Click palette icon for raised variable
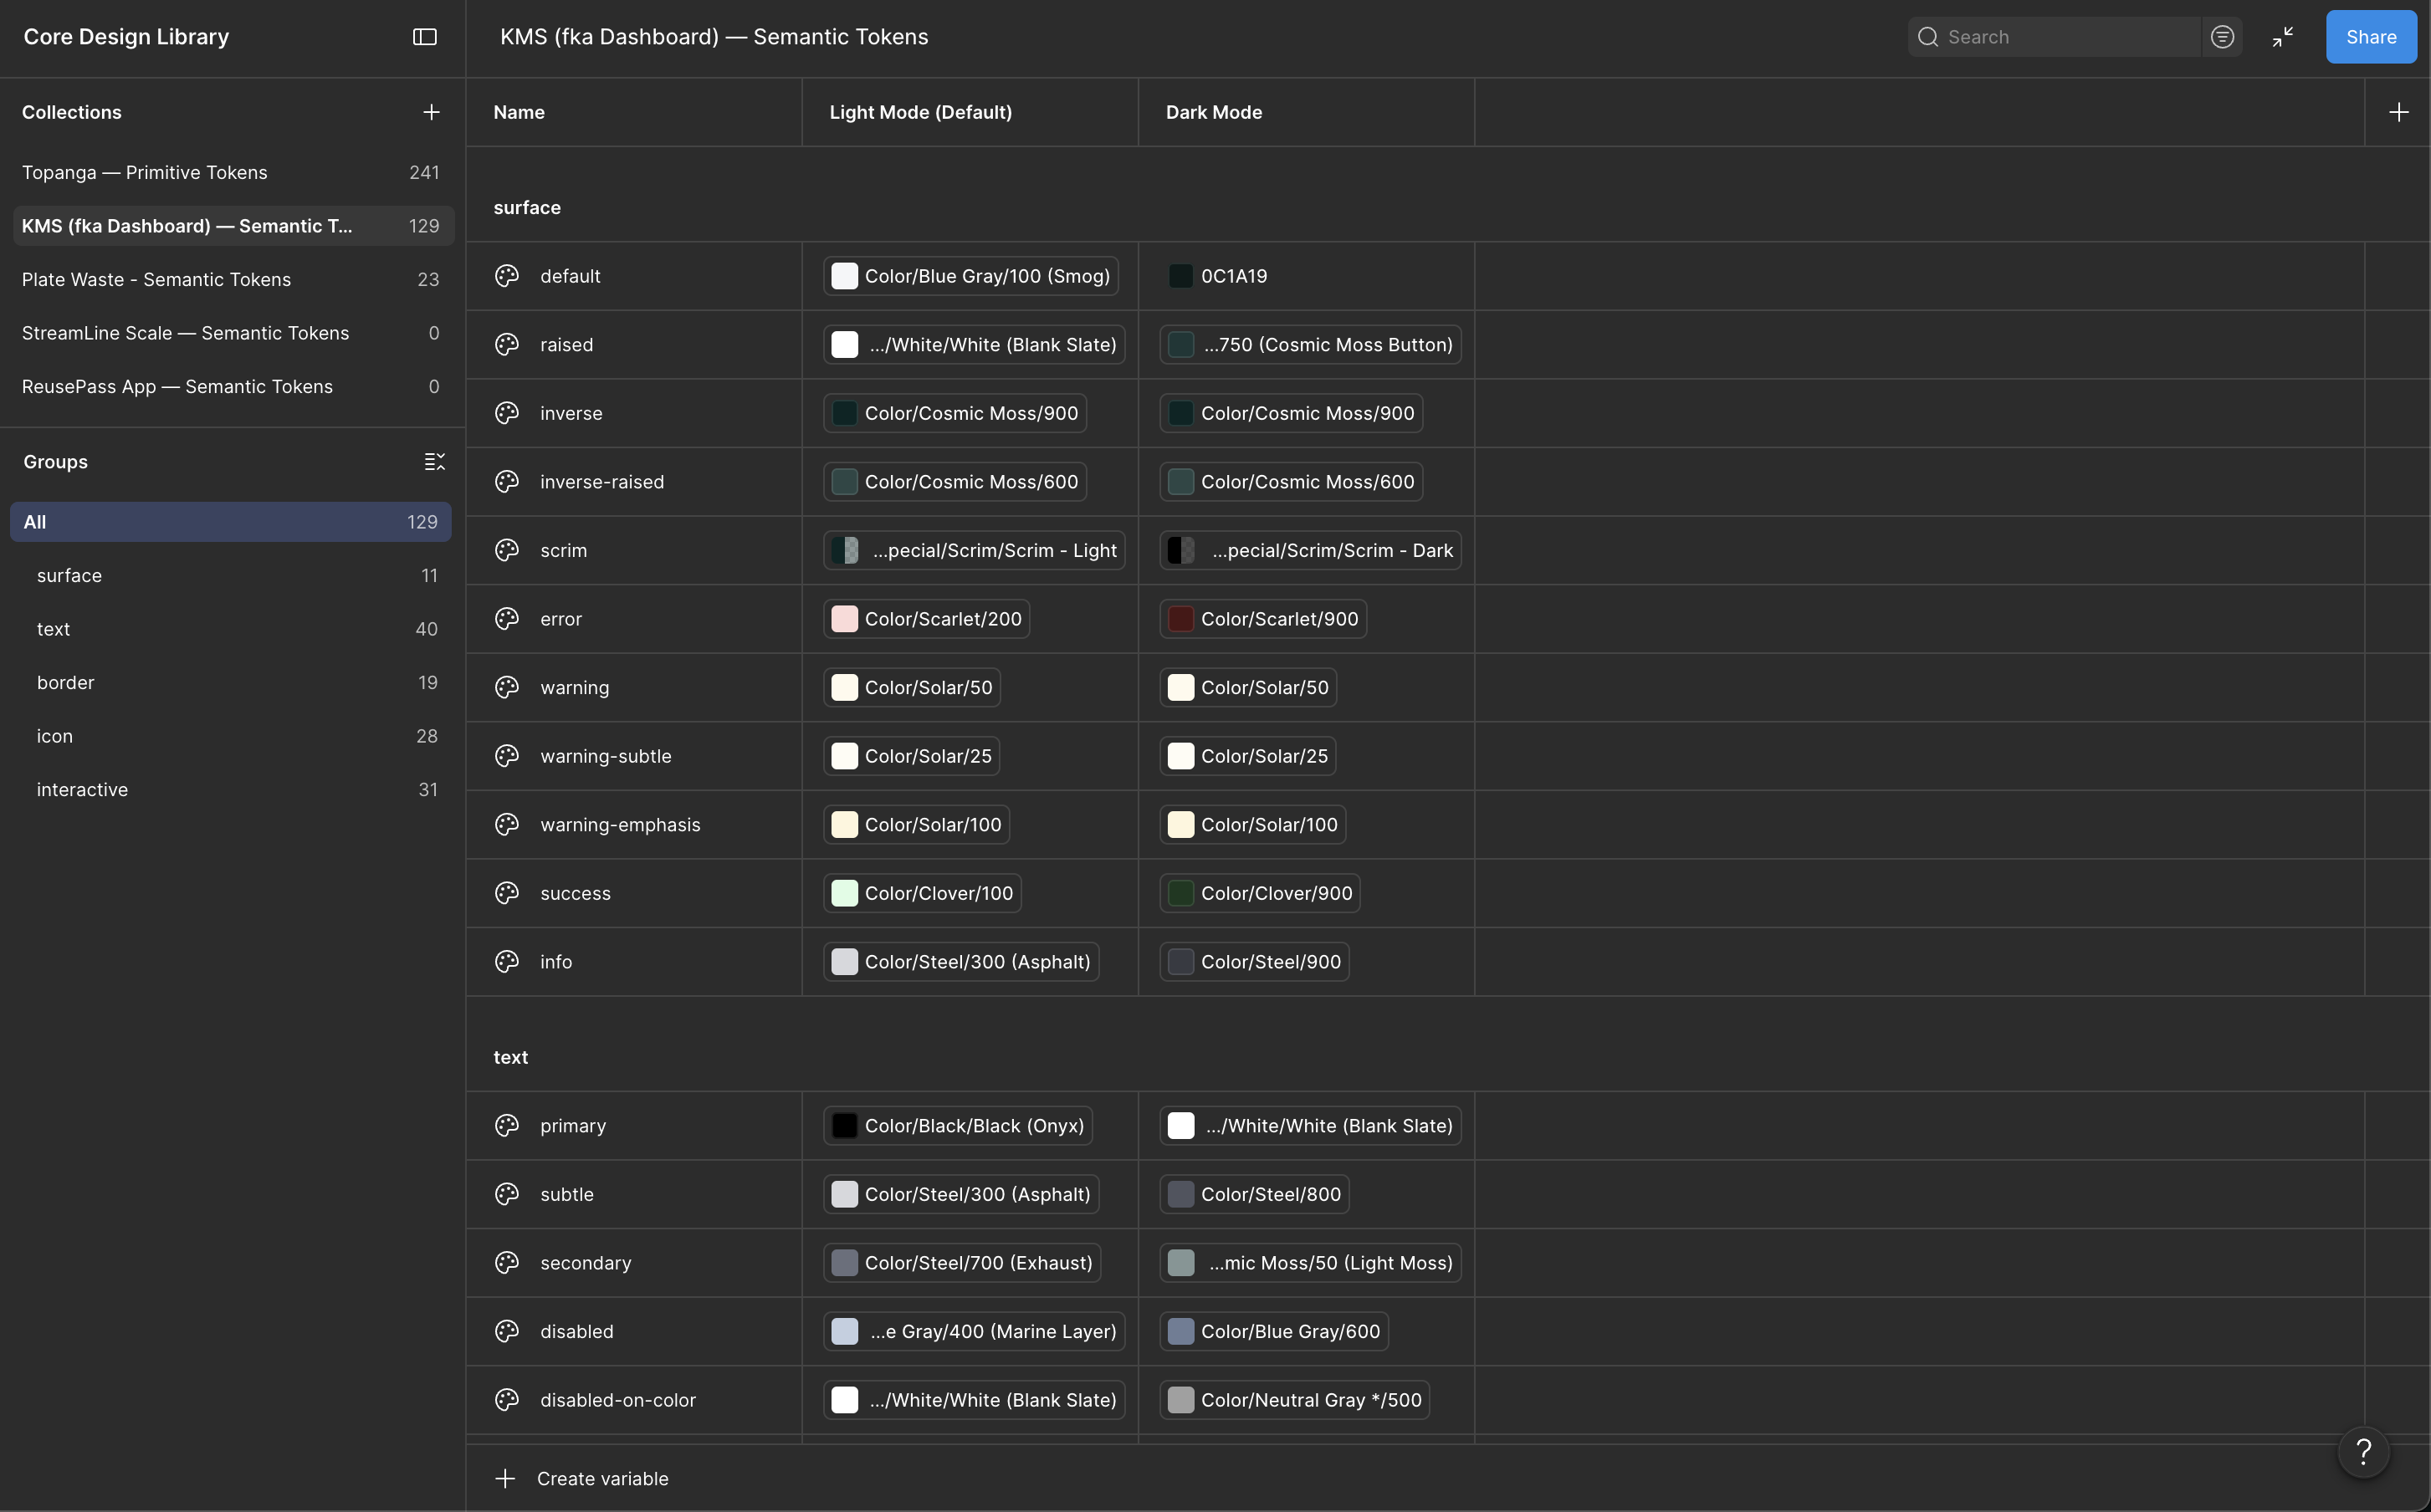Viewport: 2431px width, 1512px height. point(507,345)
